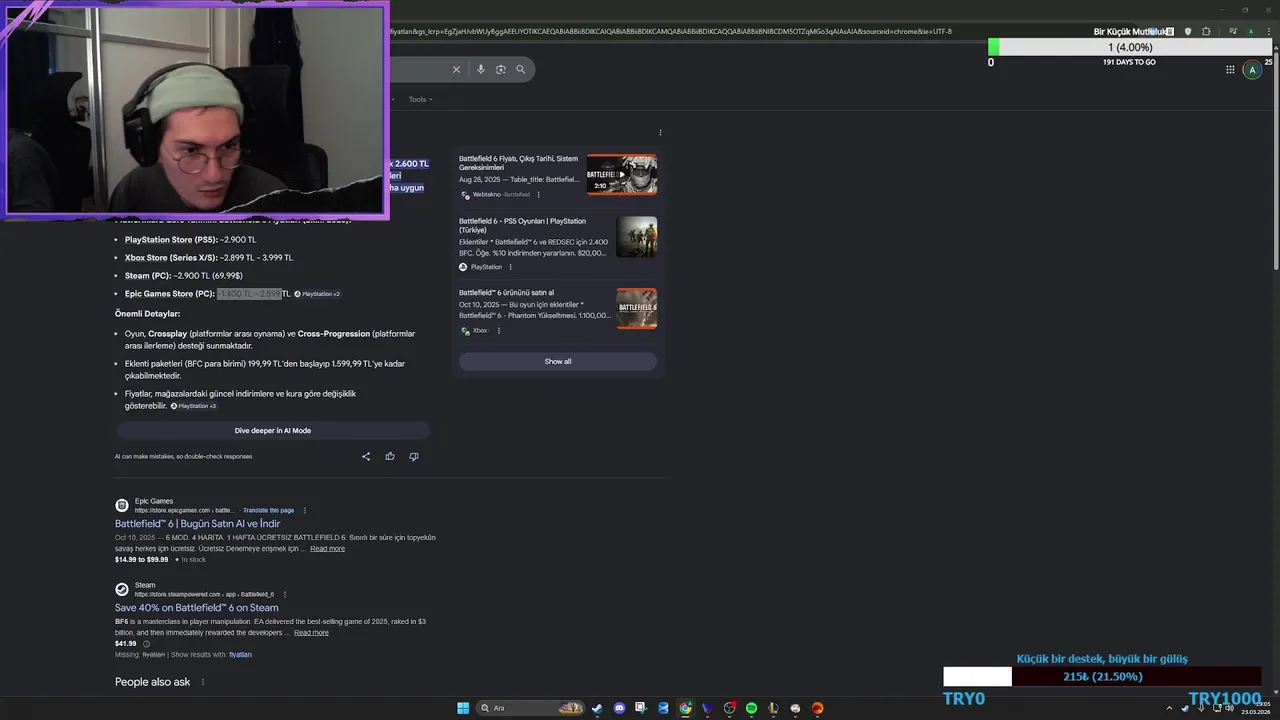Open Battlefield 6 Bugün Satın Al ve İndir
Viewport: 1280px width, 720px height.
click(x=197, y=524)
